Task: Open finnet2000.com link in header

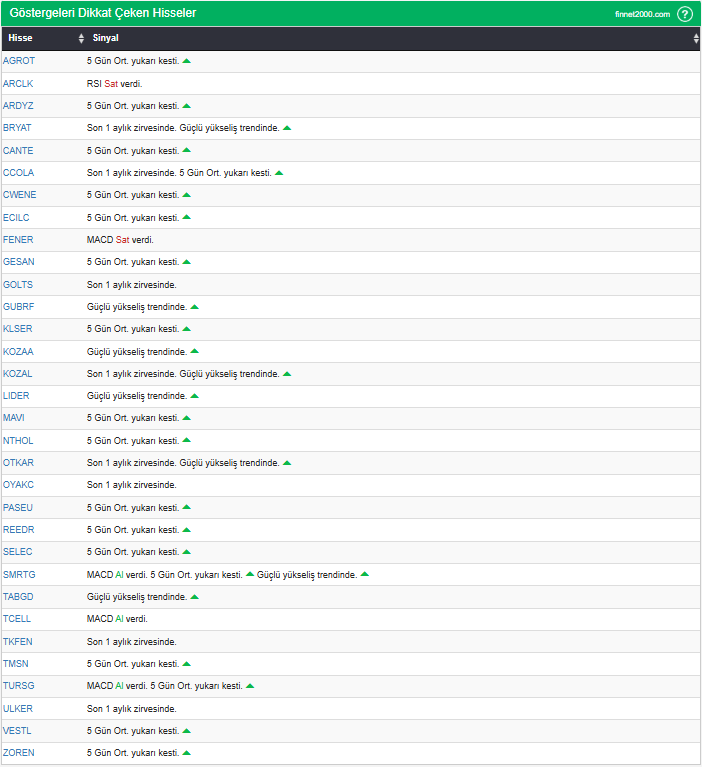Action: click(642, 14)
